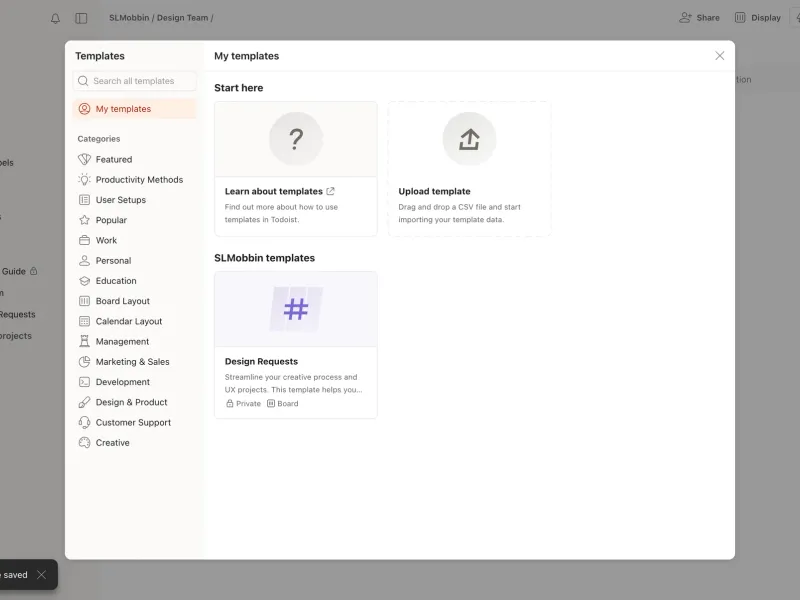Click the 'Categories' sidebar label
The width and height of the screenshot is (800, 600).
99,139
